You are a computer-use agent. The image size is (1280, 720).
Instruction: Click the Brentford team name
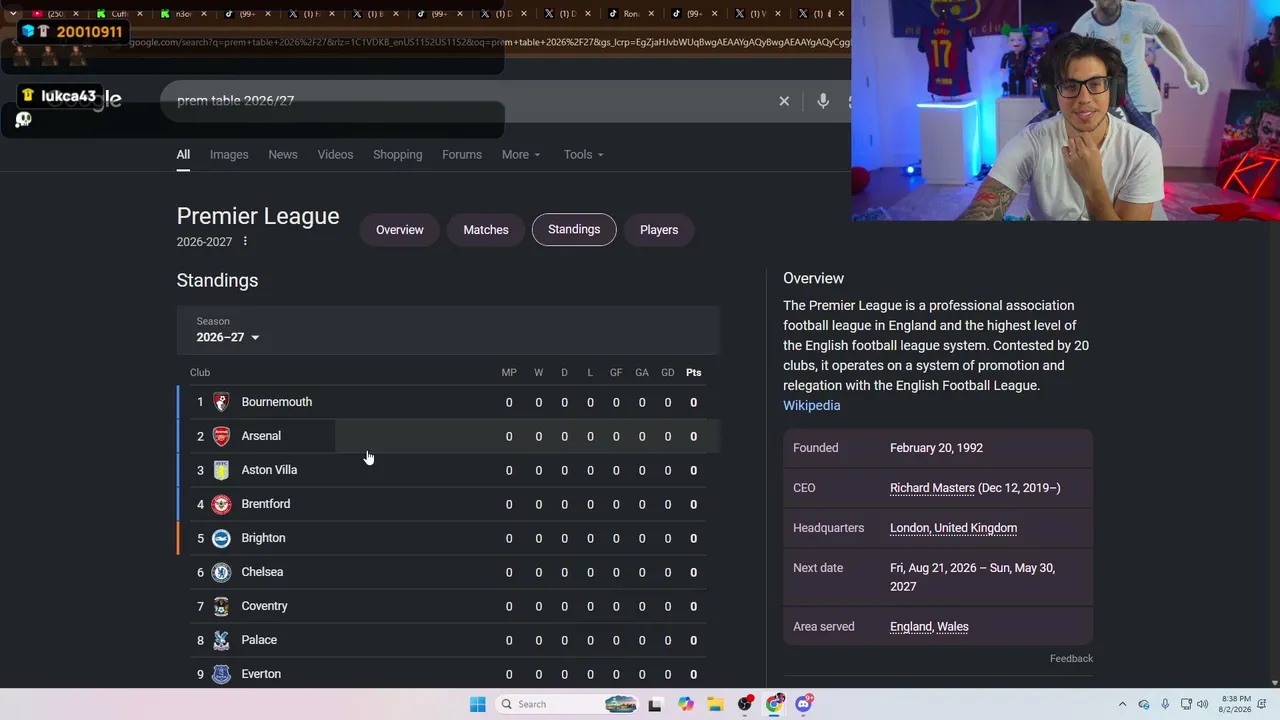266,504
